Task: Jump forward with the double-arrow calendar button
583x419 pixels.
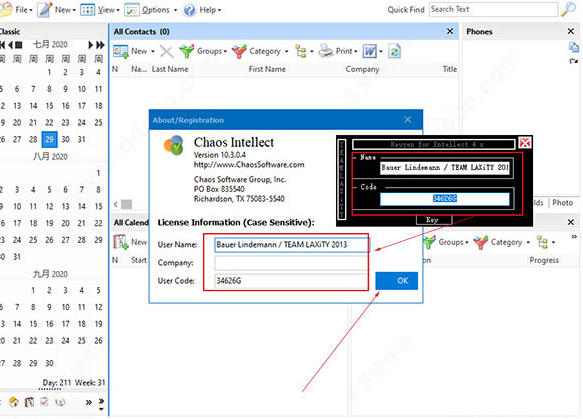Action: pos(100,45)
